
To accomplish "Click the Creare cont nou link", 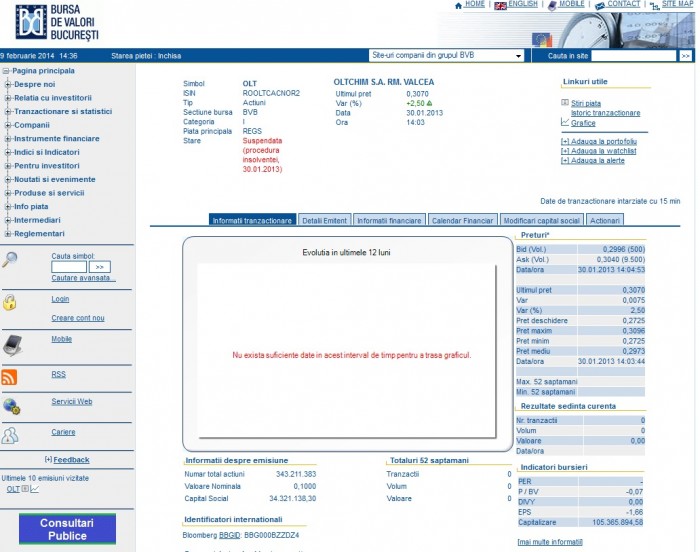I will (x=78, y=318).
